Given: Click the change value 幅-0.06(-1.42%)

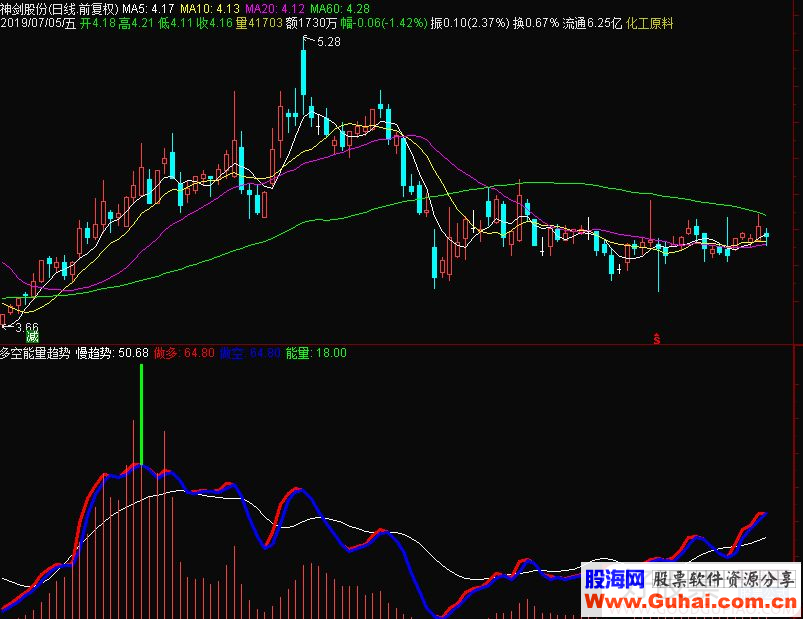Looking at the screenshot, I should [x=384, y=23].
